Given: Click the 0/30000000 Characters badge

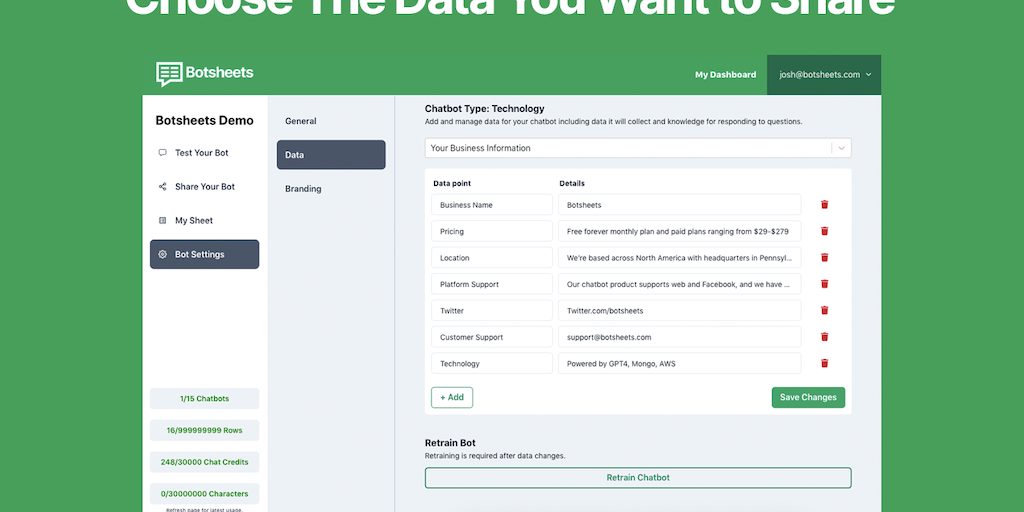Looking at the screenshot, I should pyautogui.click(x=204, y=494).
